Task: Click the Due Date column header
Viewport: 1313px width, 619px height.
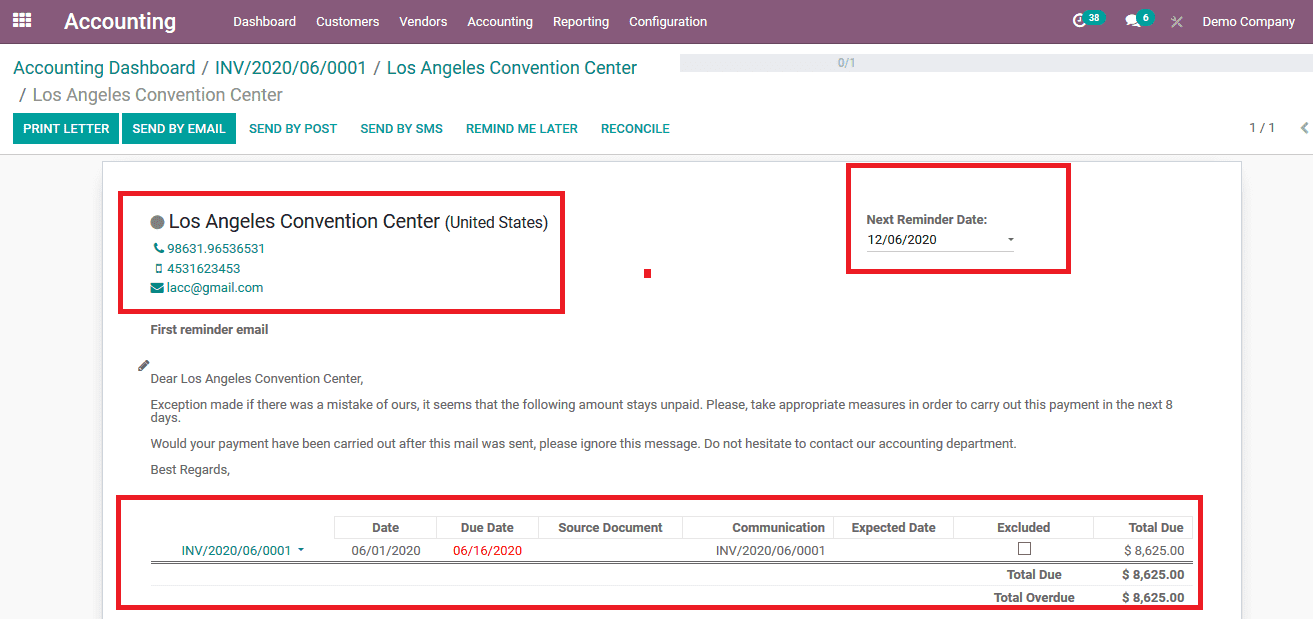Action: click(x=487, y=527)
